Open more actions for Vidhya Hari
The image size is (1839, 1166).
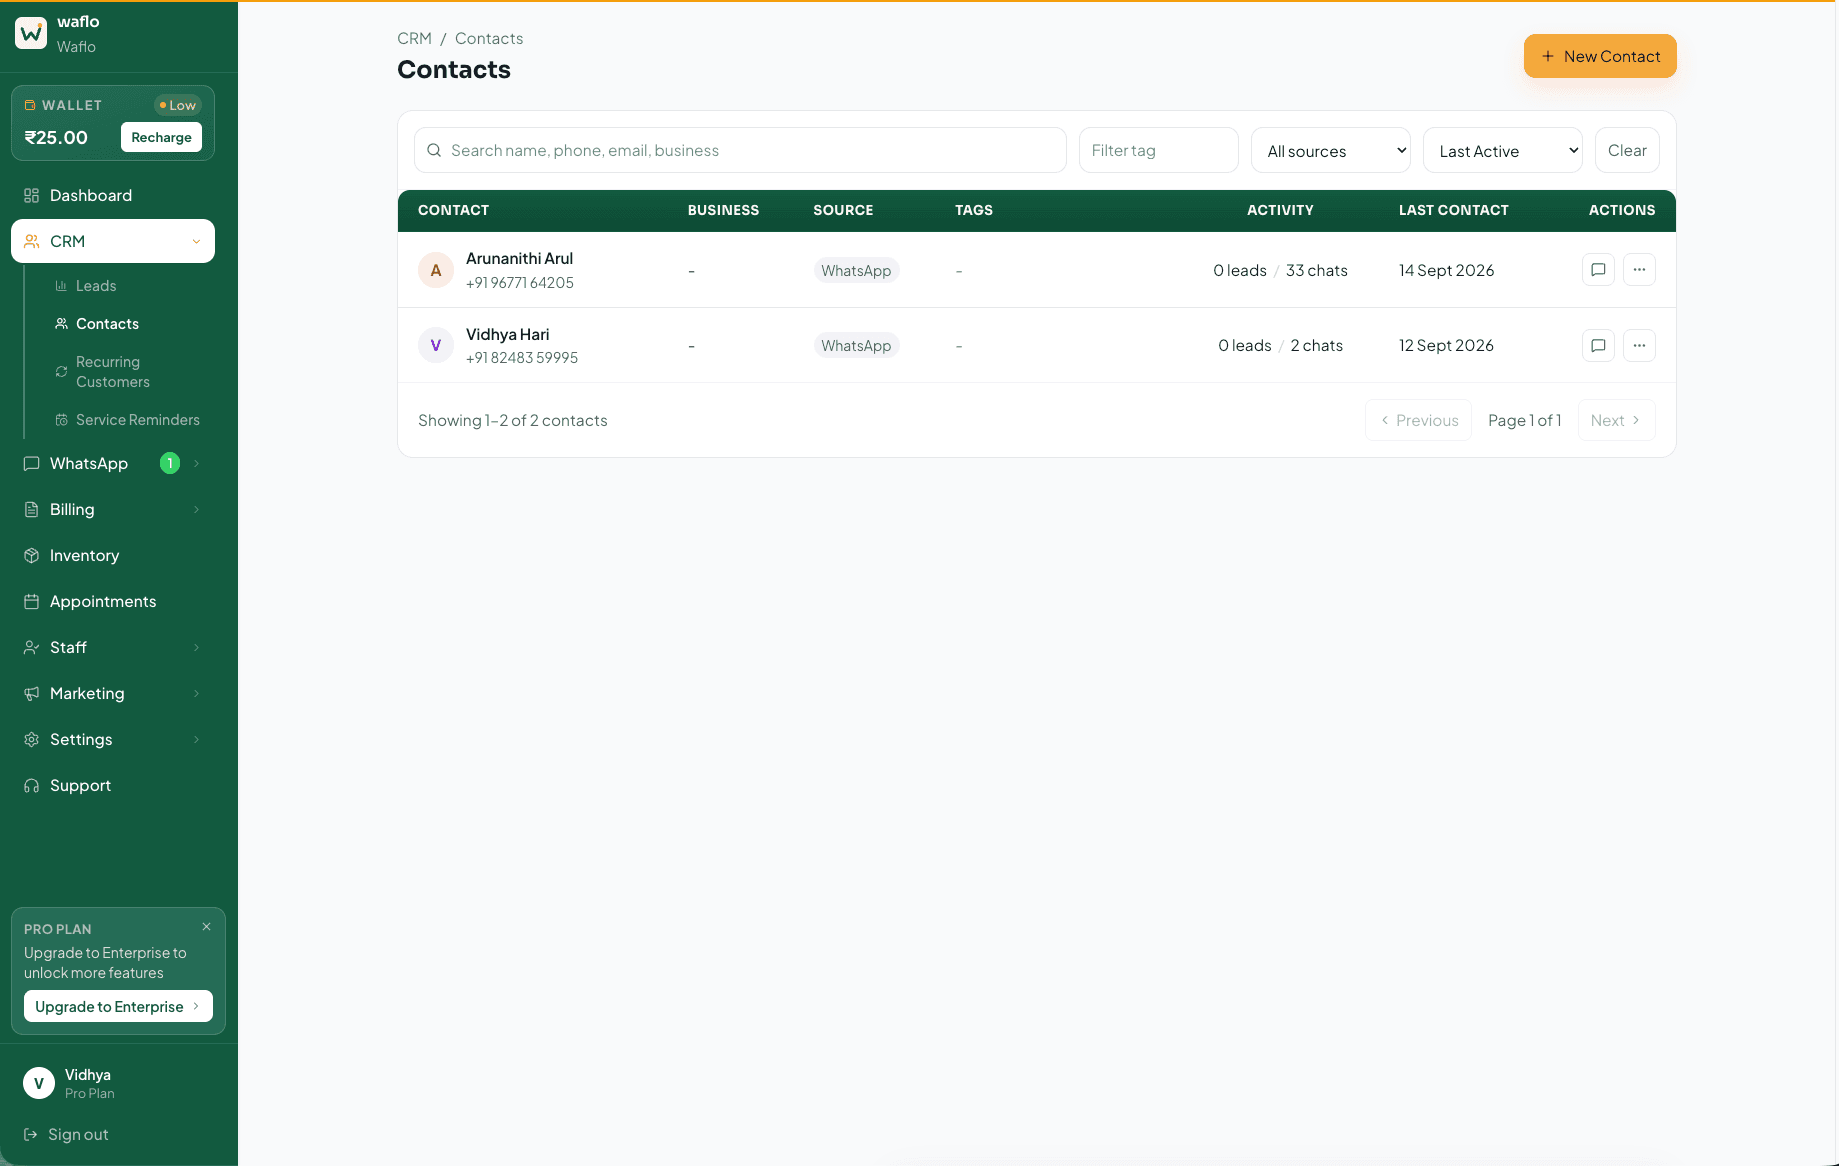point(1639,346)
